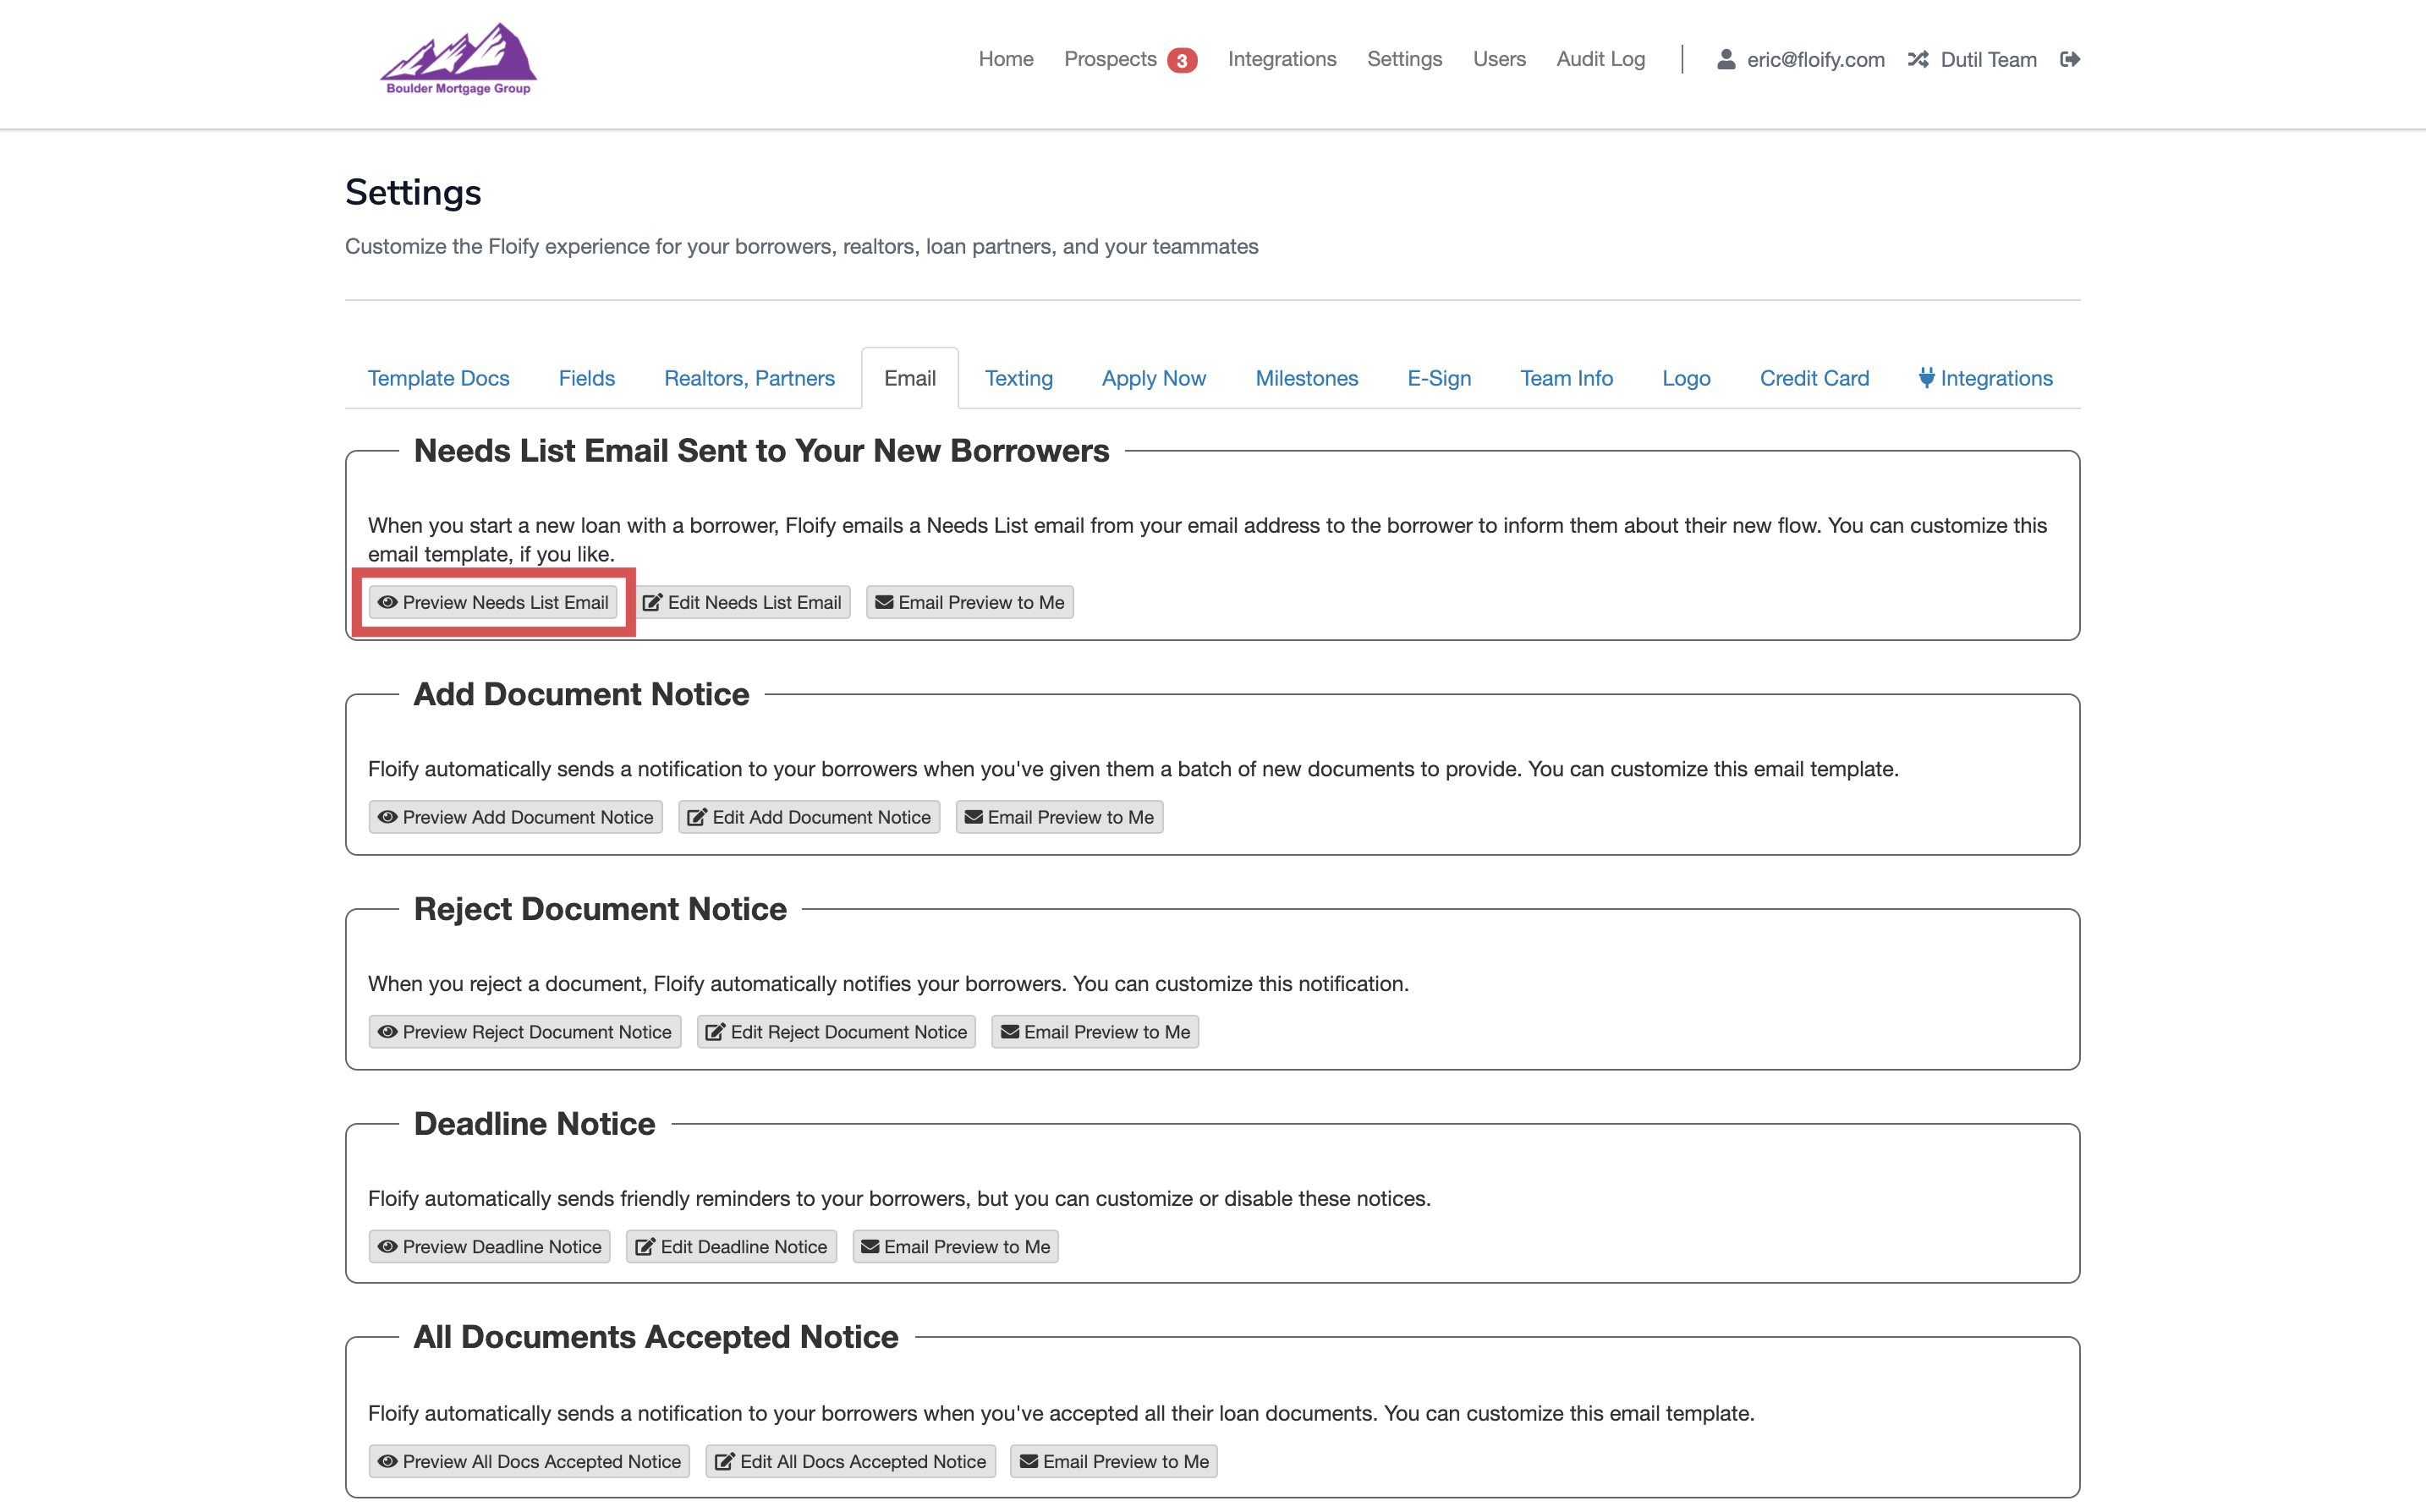Switch to the E-Sign tab
The height and width of the screenshot is (1512, 2426).
pos(1439,378)
